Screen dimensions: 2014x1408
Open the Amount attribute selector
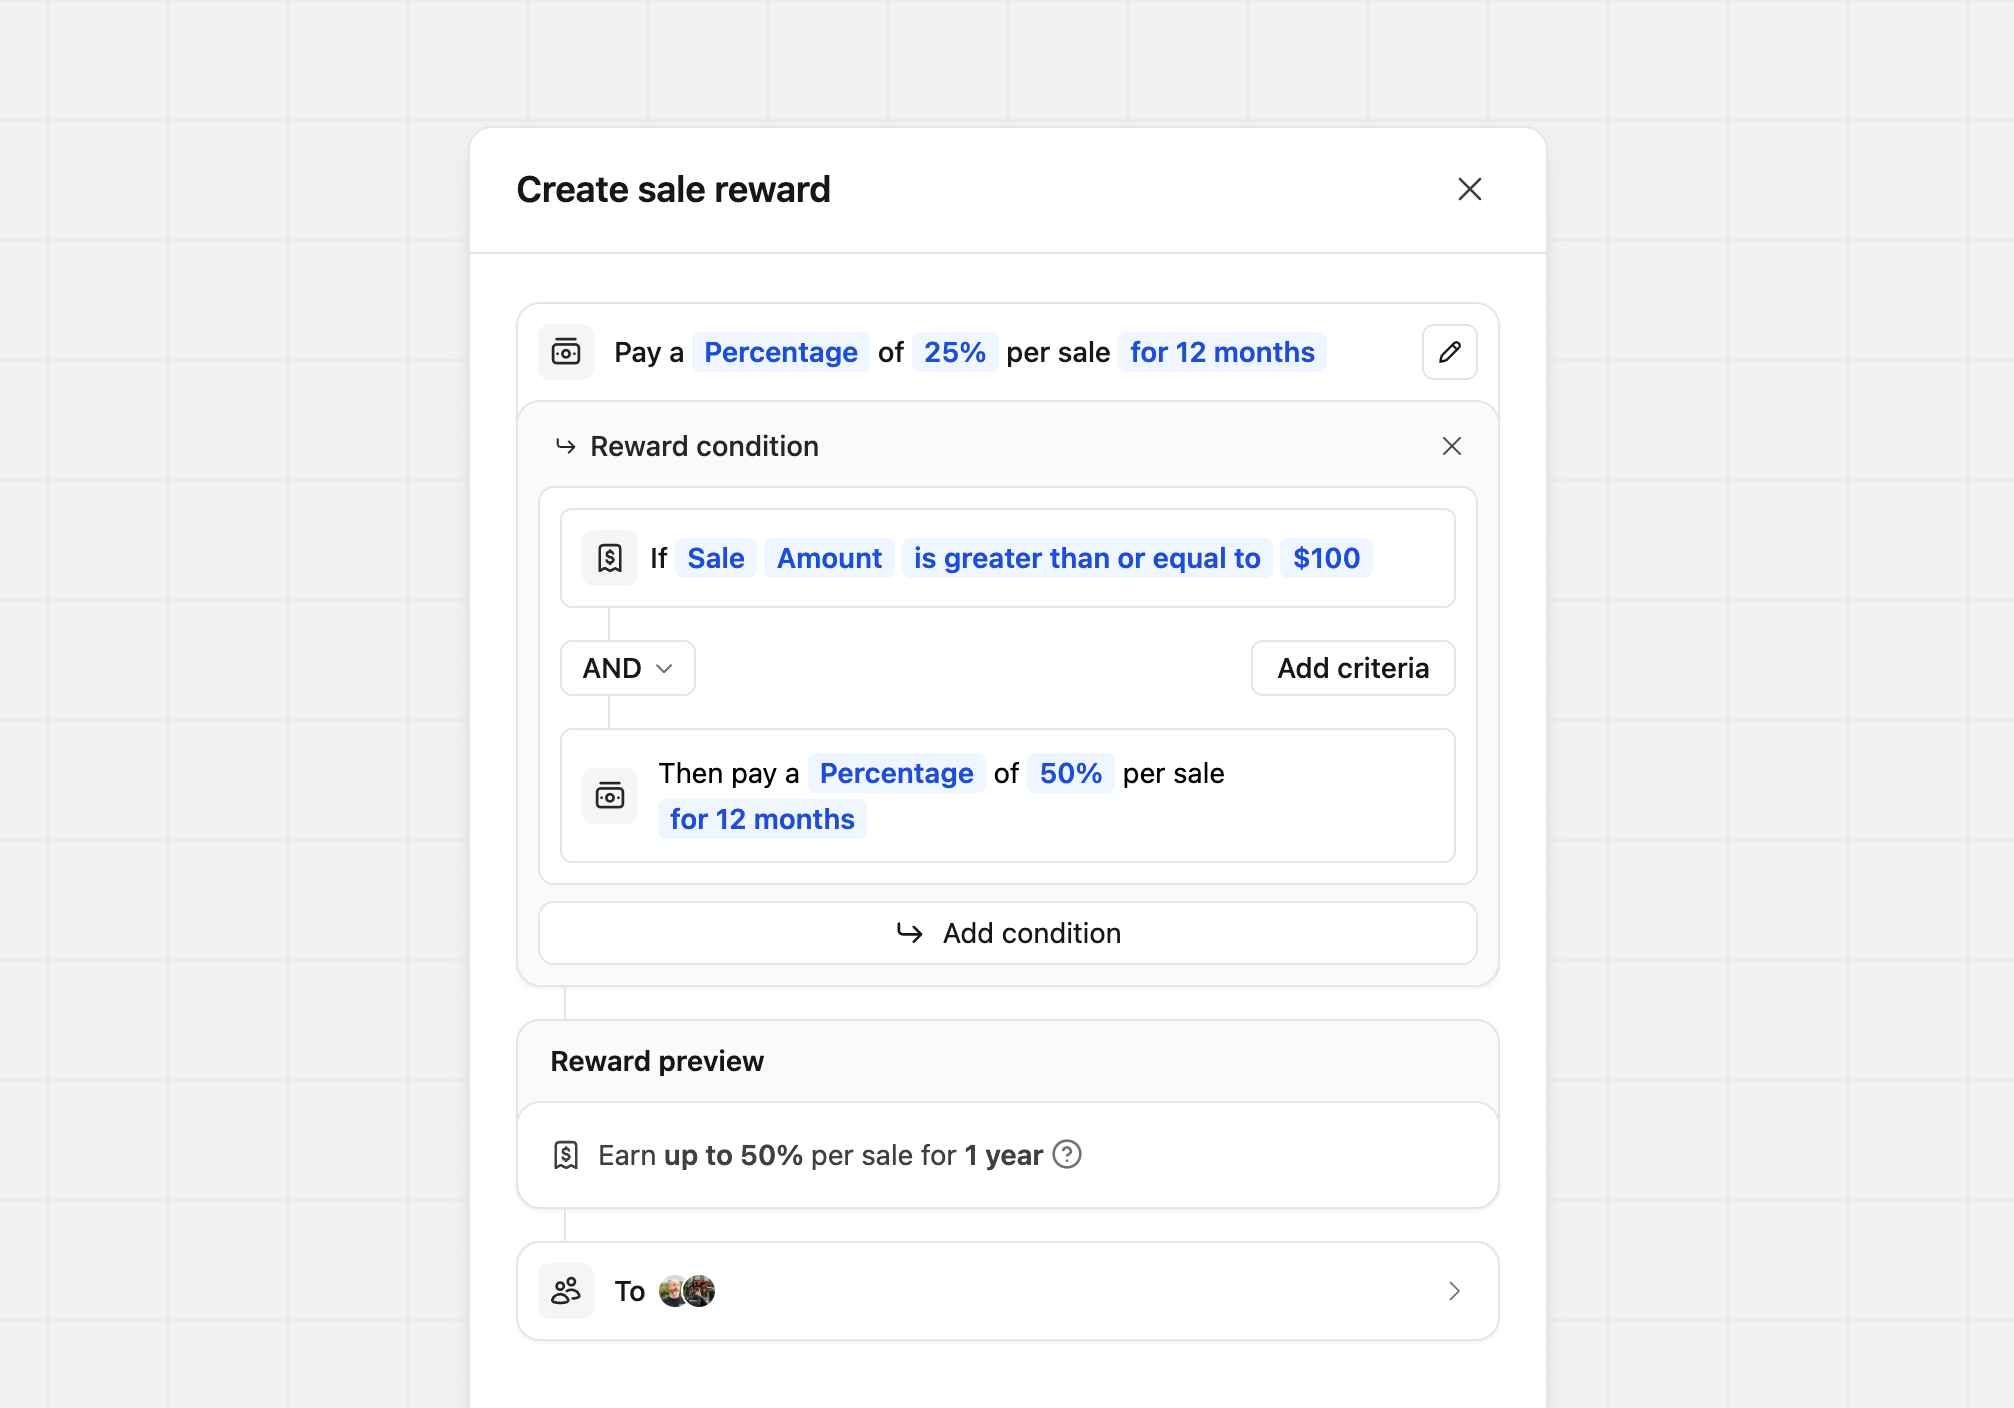pyautogui.click(x=829, y=558)
